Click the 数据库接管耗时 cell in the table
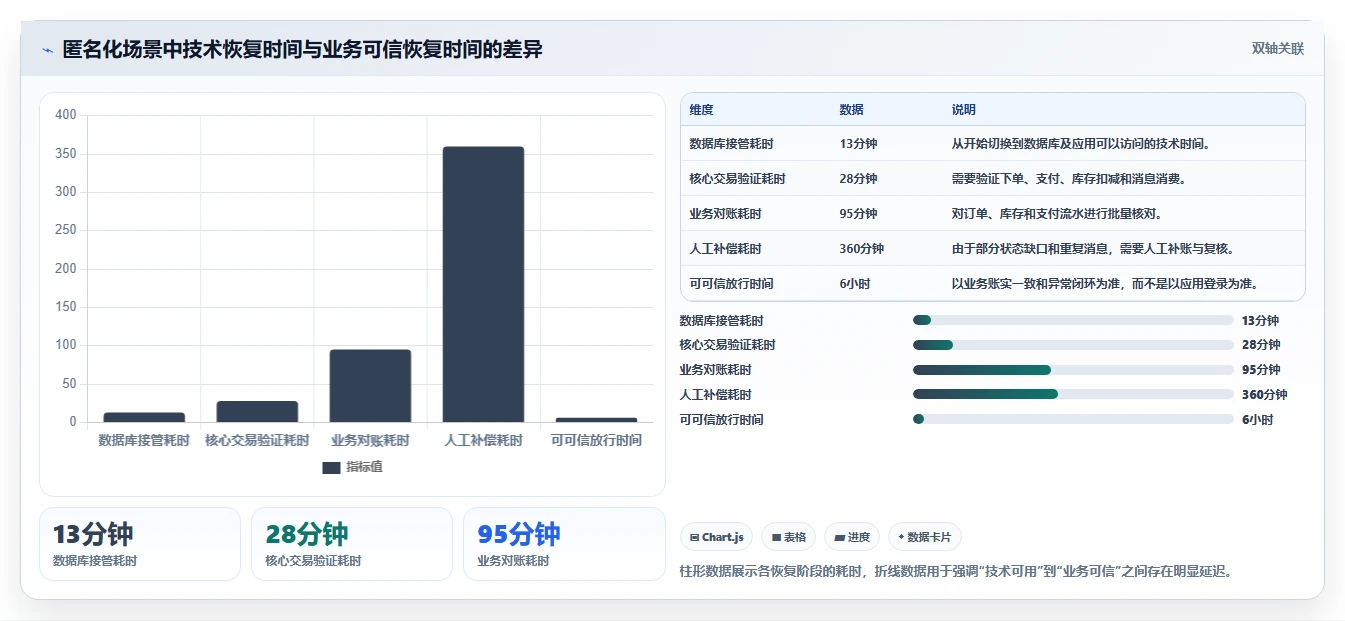This screenshot has width=1345, height=621. coord(731,144)
